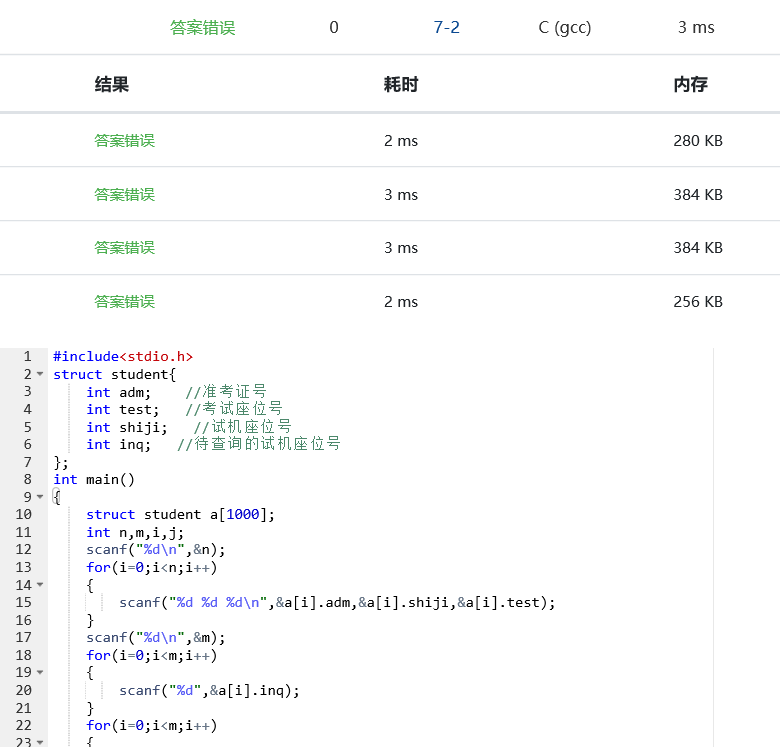
Task: Click the score 0 in the summary row
Action: click(334, 27)
